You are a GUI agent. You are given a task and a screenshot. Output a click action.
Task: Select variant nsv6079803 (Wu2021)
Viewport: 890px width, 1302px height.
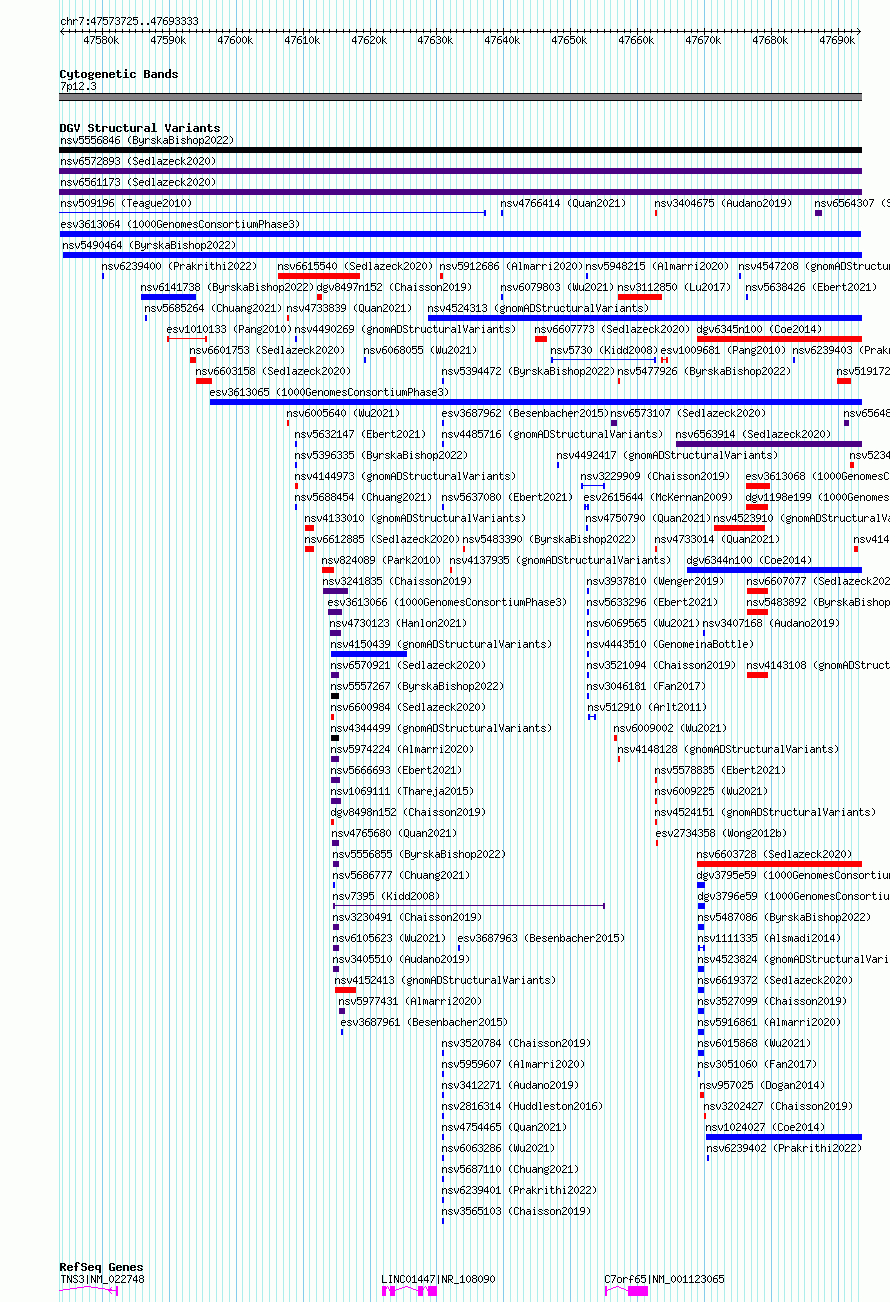tap(557, 287)
